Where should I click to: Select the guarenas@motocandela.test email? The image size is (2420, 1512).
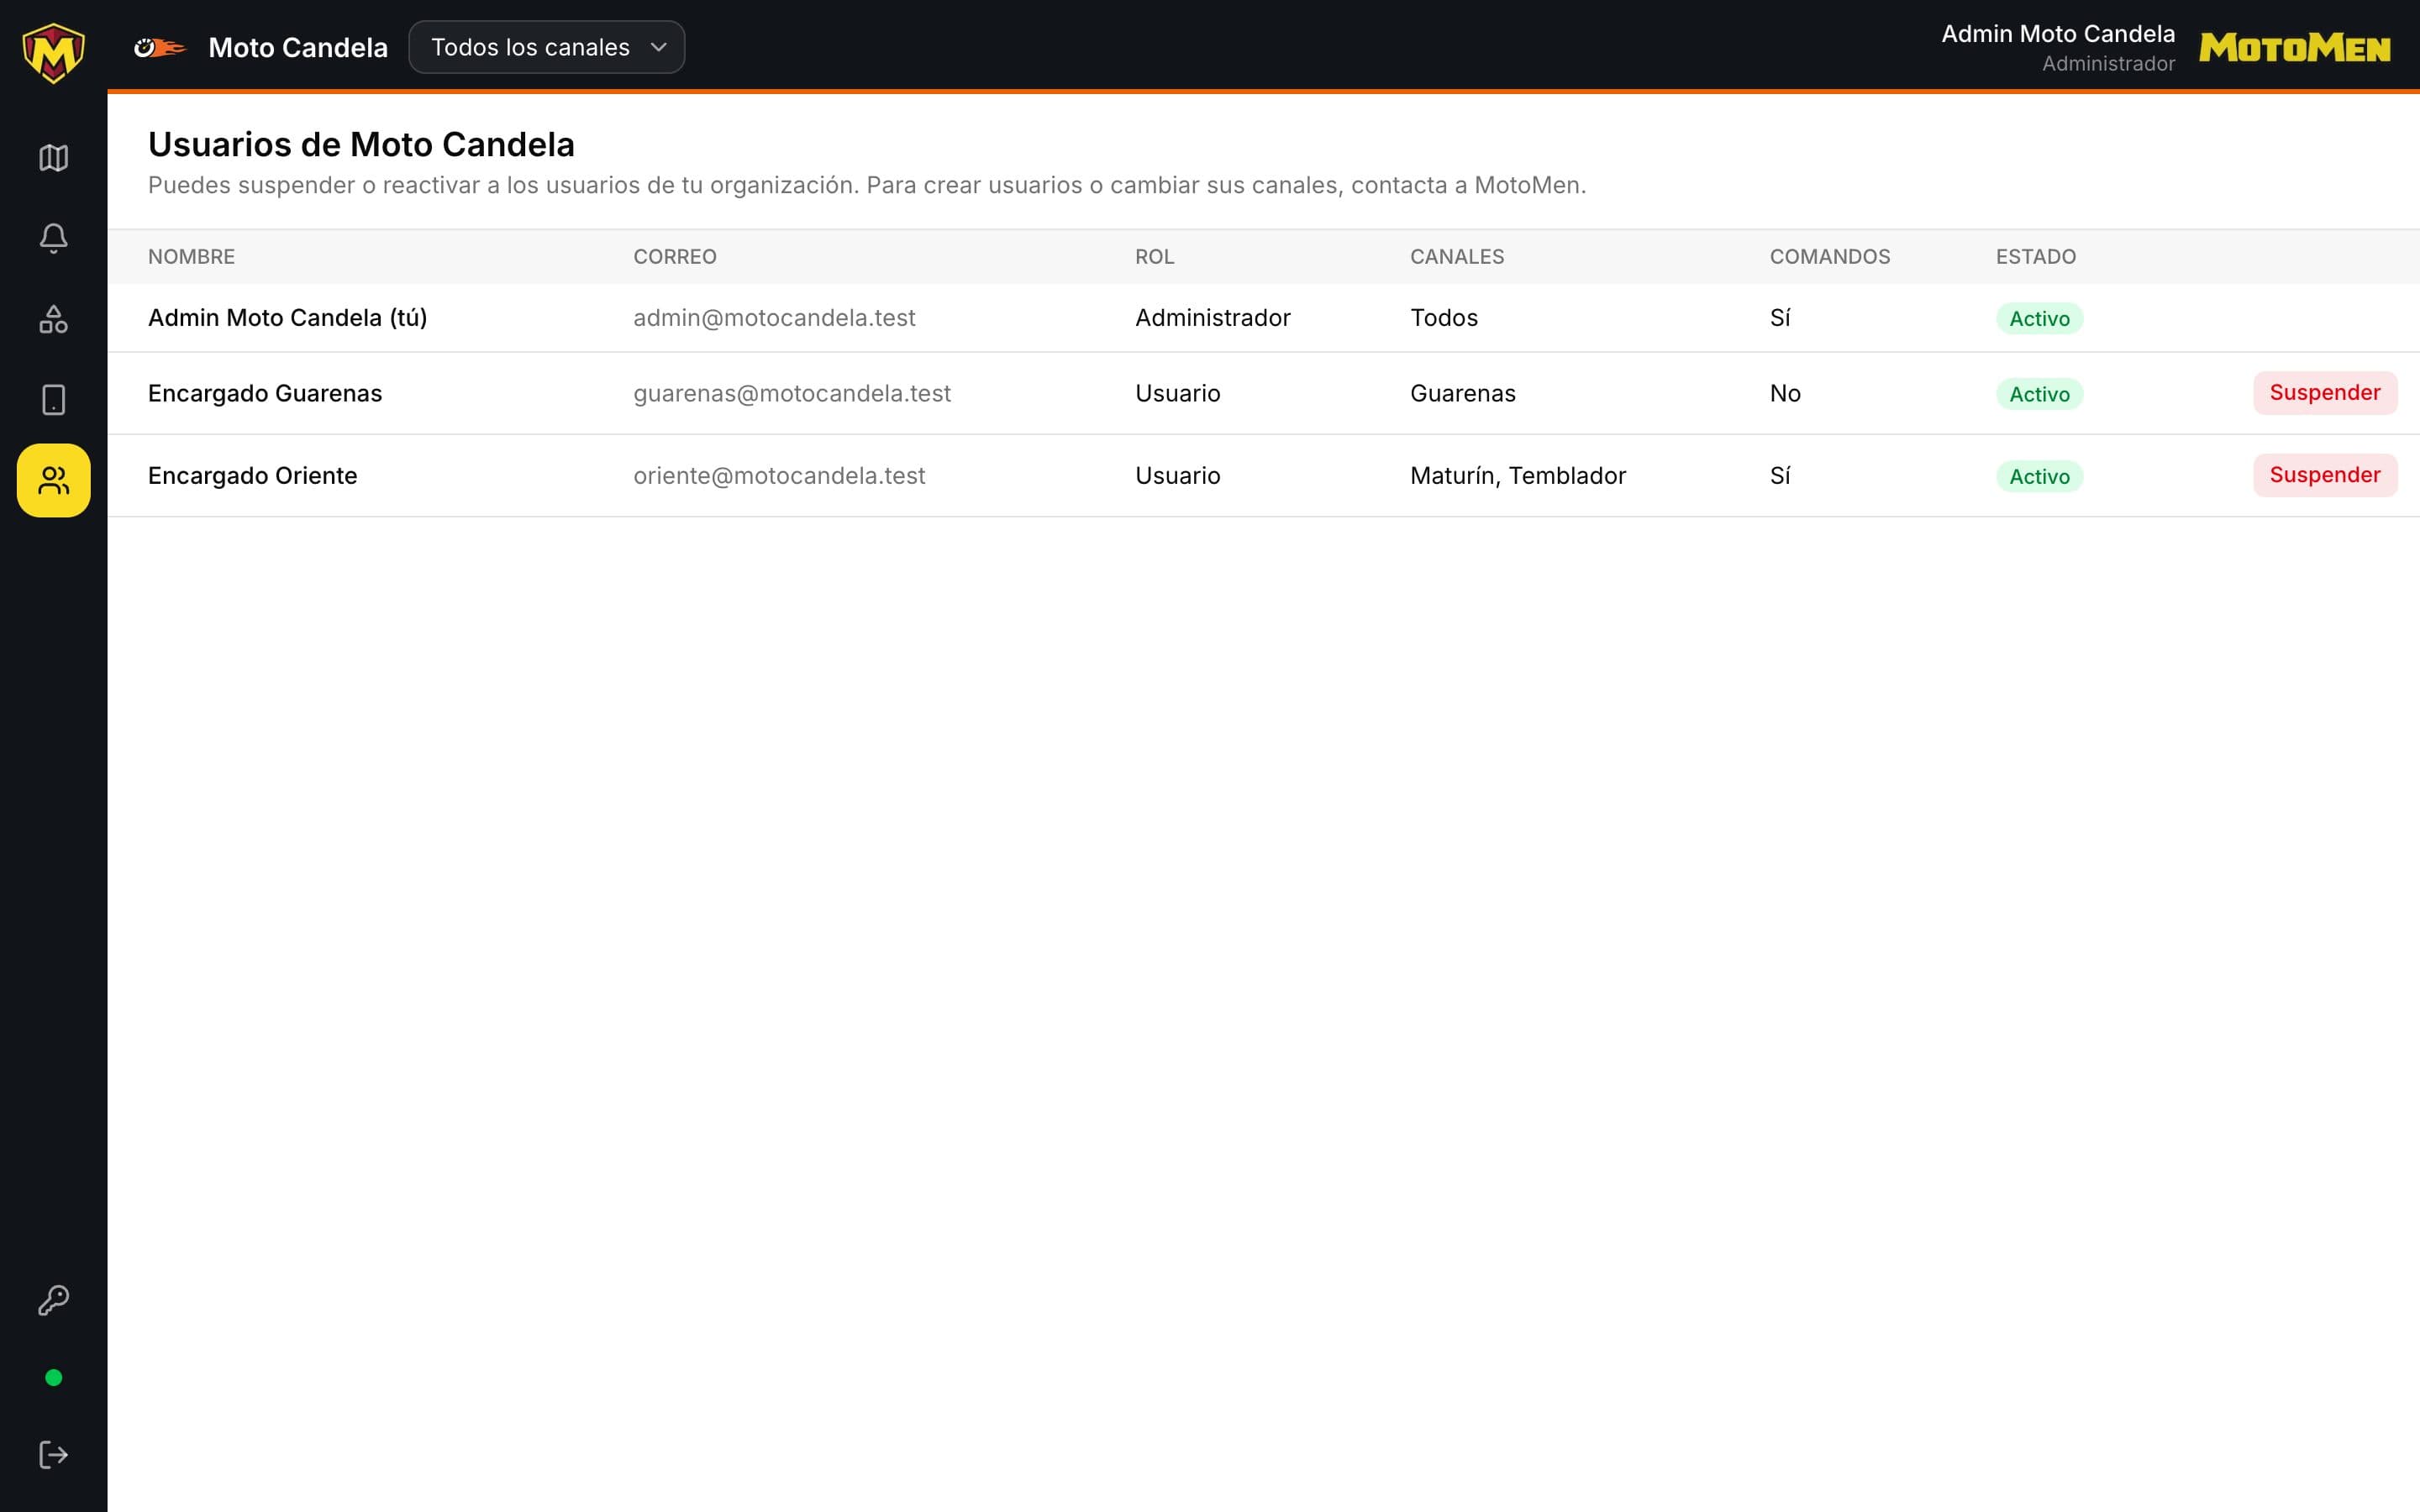tap(792, 393)
